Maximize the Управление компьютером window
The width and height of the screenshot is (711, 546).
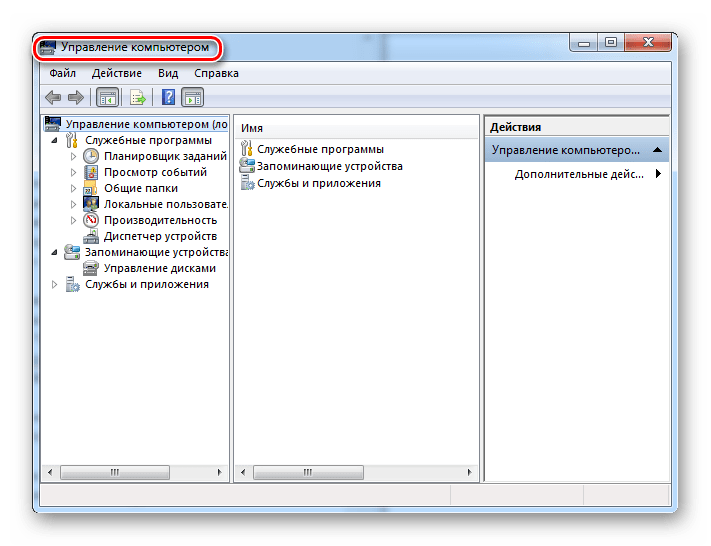(611, 43)
